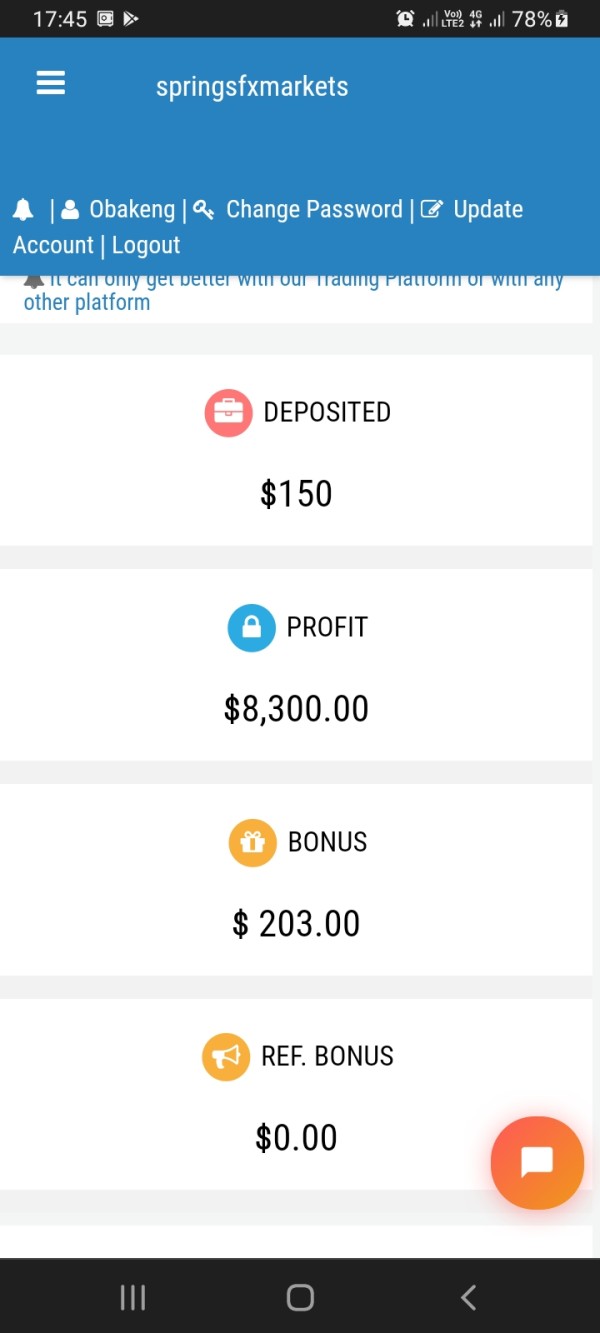This screenshot has width=600, height=1333.
Task: Click the Logout link
Action: coord(146,246)
